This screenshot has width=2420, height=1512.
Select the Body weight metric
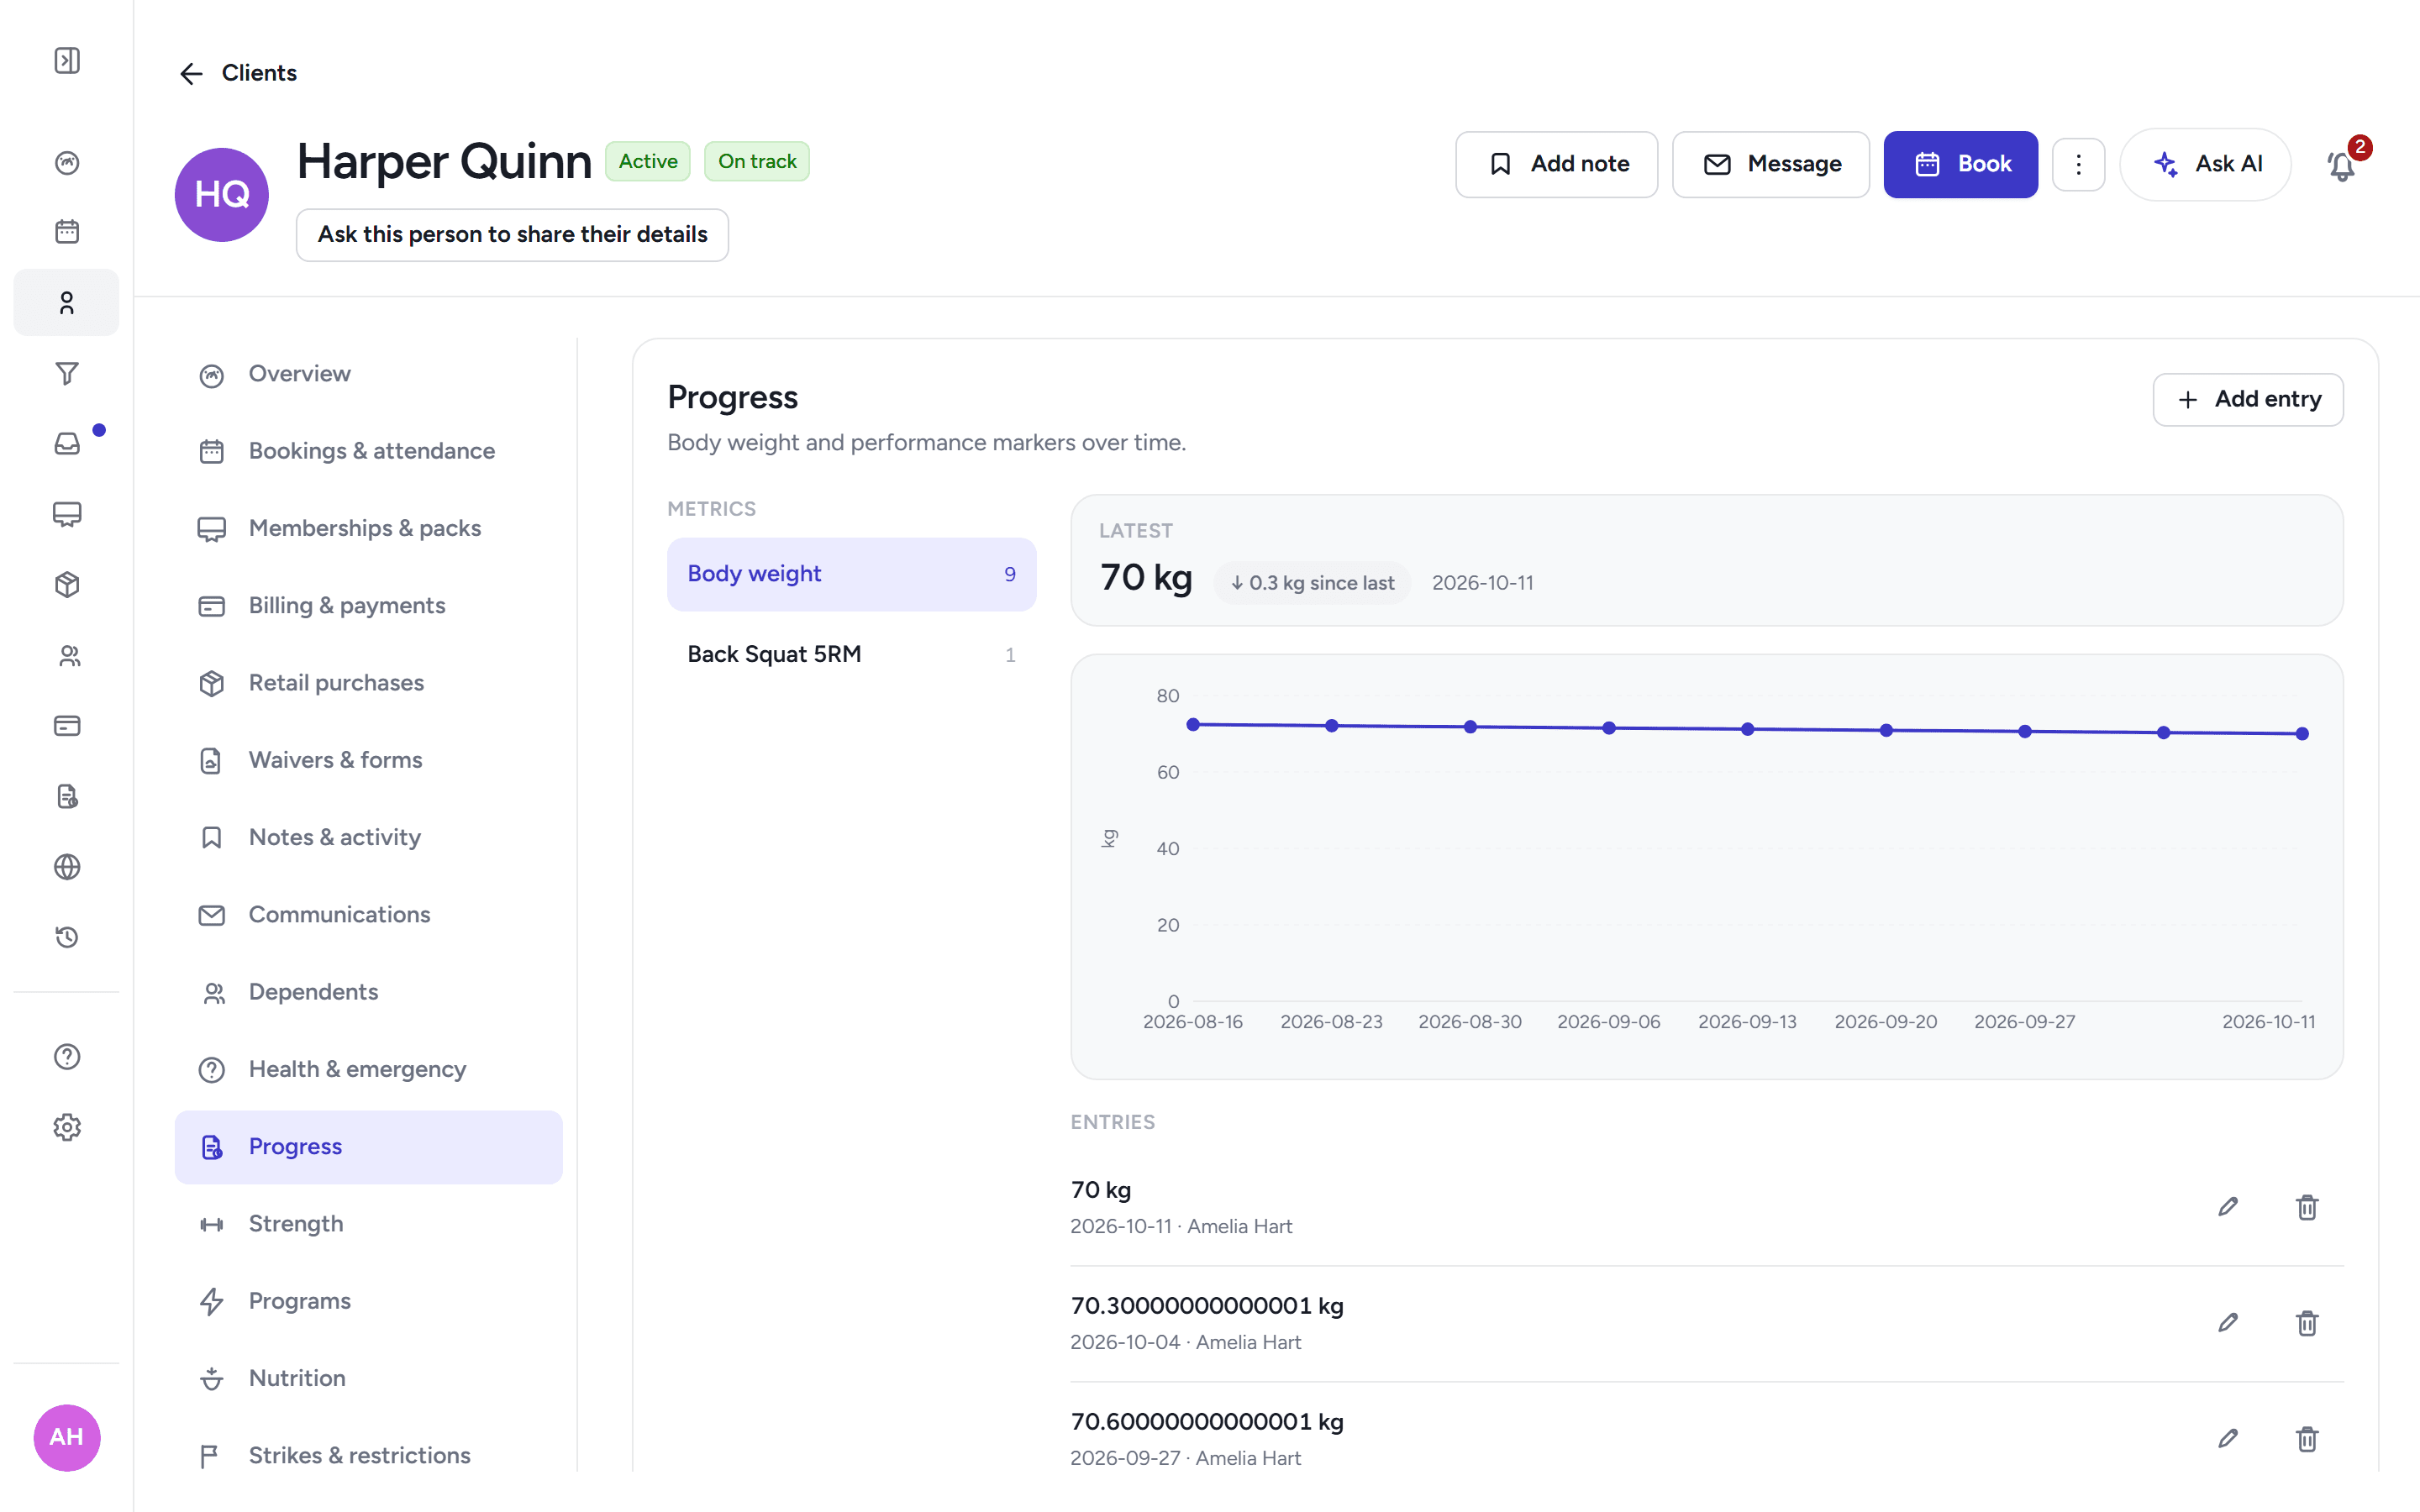(x=851, y=574)
